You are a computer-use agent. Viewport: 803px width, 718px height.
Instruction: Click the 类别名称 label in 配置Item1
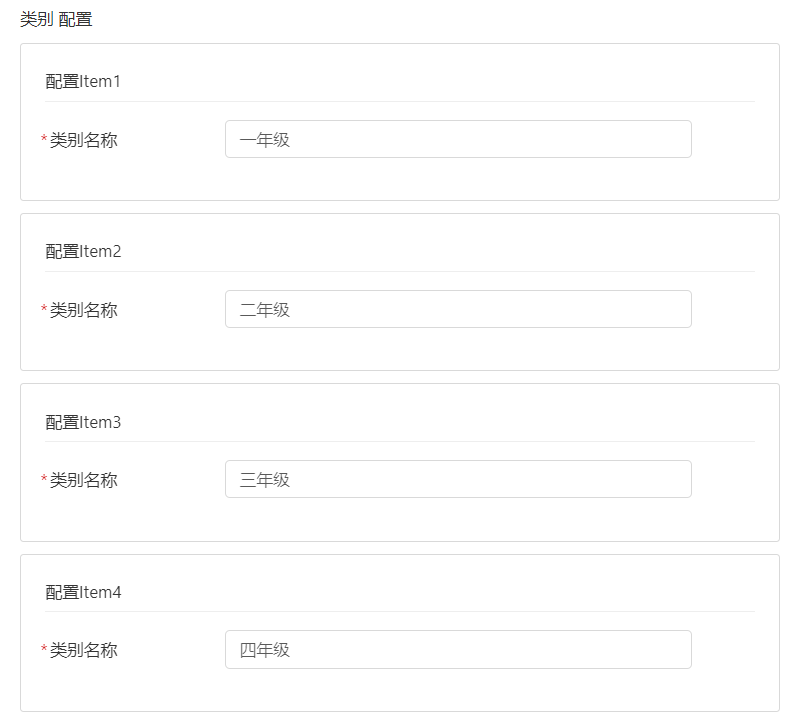pos(84,141)
